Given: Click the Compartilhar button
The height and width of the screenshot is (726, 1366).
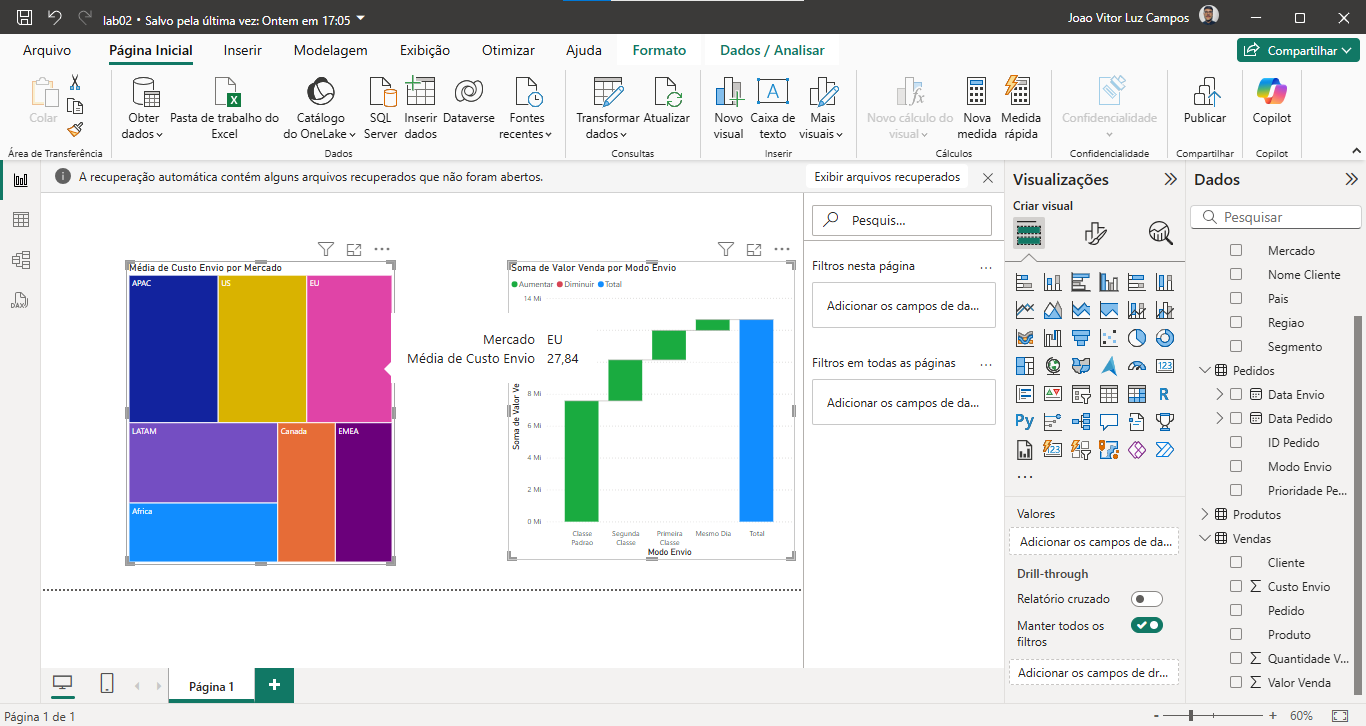Looking at the screenshot, I should click(x=1300, y=50).
